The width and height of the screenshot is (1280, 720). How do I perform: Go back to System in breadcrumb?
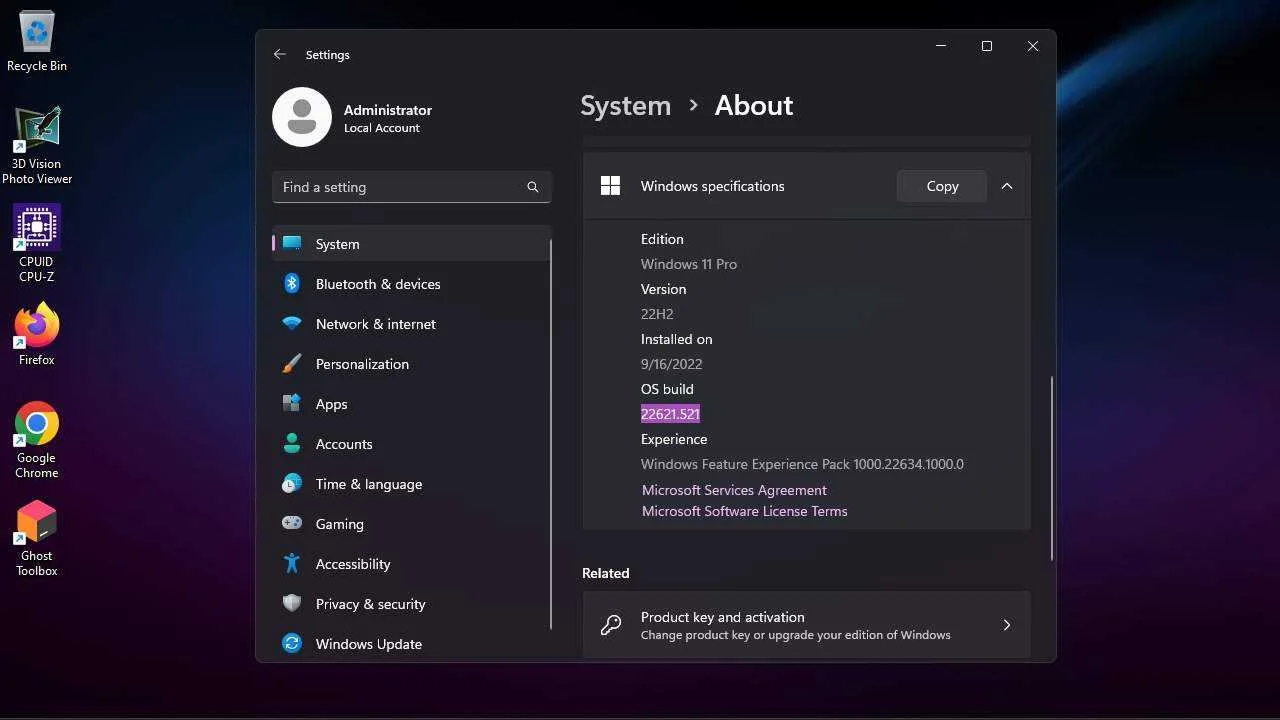click(x=626, y=106)
